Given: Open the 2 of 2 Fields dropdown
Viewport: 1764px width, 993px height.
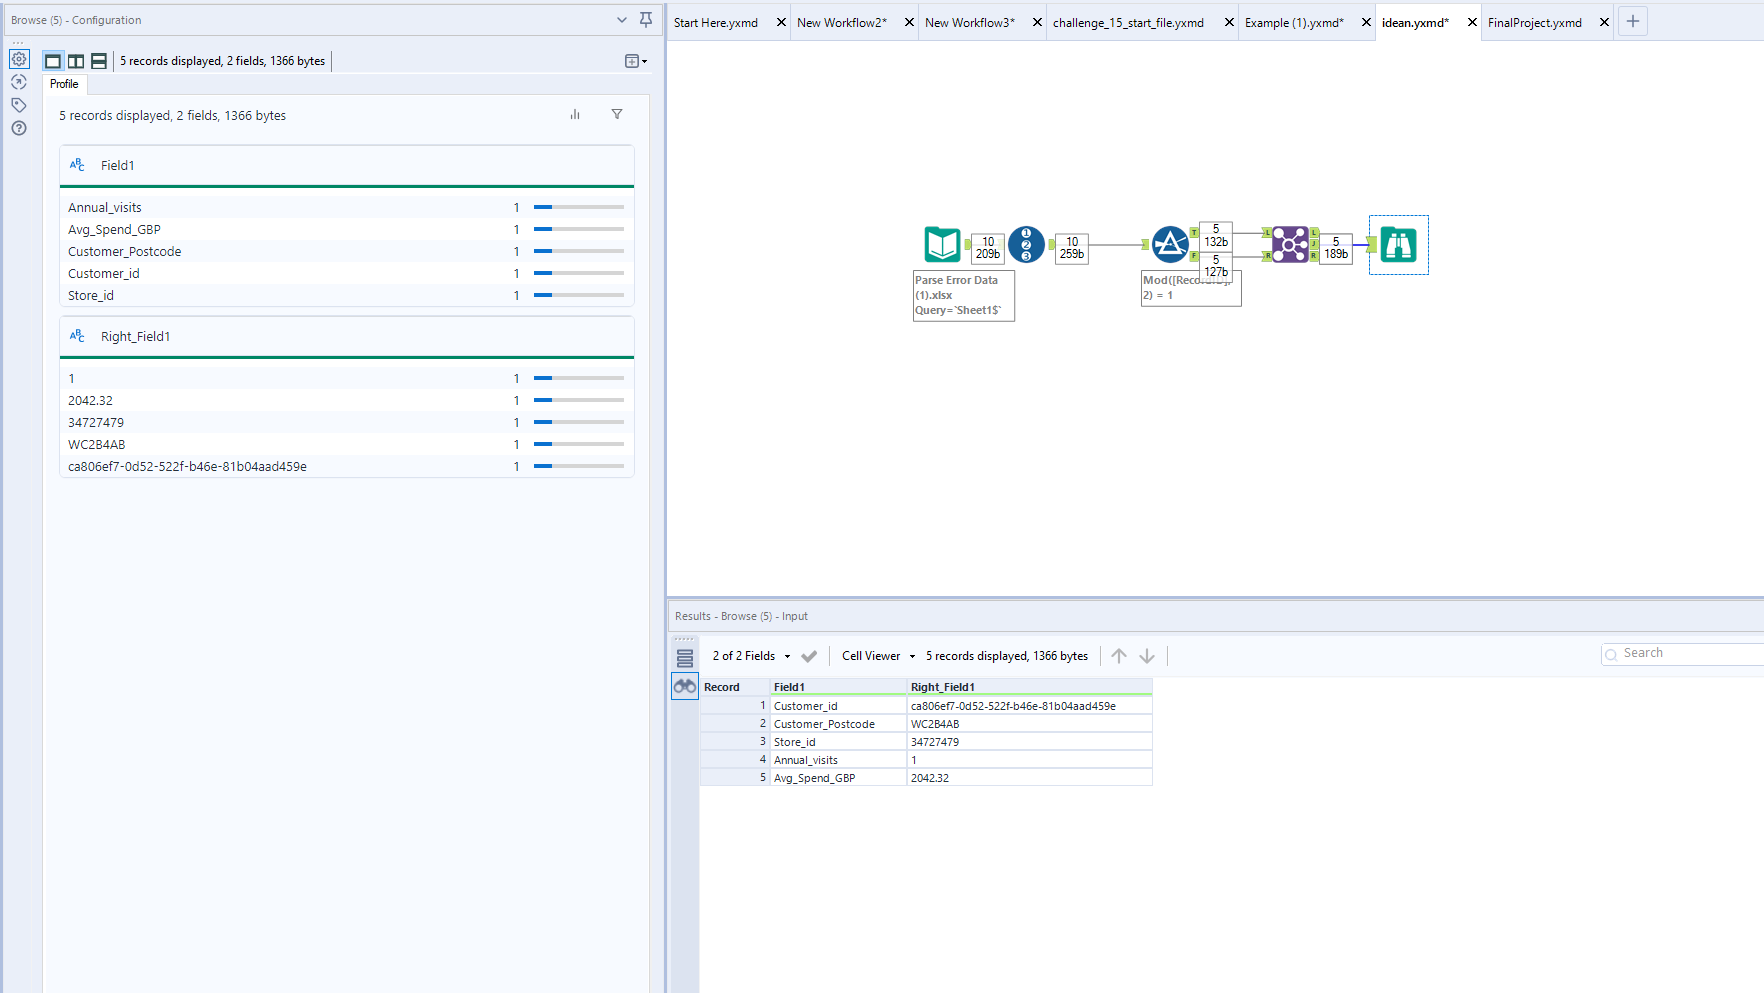Looking at the screenshot, I should click(x=751, y=656).
